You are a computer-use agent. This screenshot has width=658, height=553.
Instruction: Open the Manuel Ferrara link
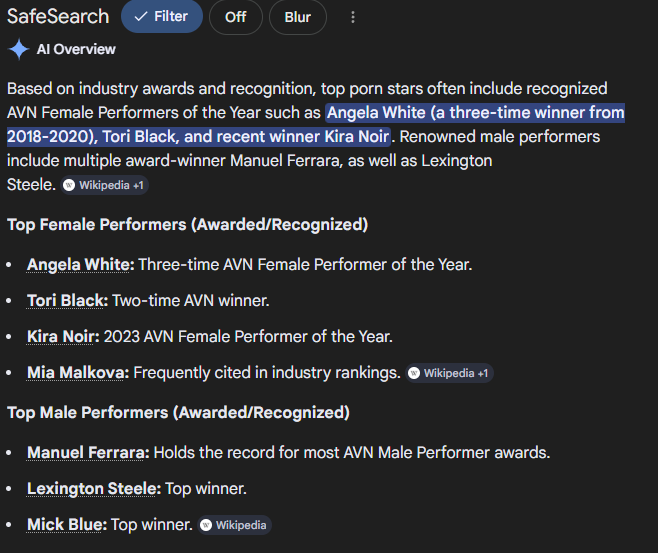[86, 453]
